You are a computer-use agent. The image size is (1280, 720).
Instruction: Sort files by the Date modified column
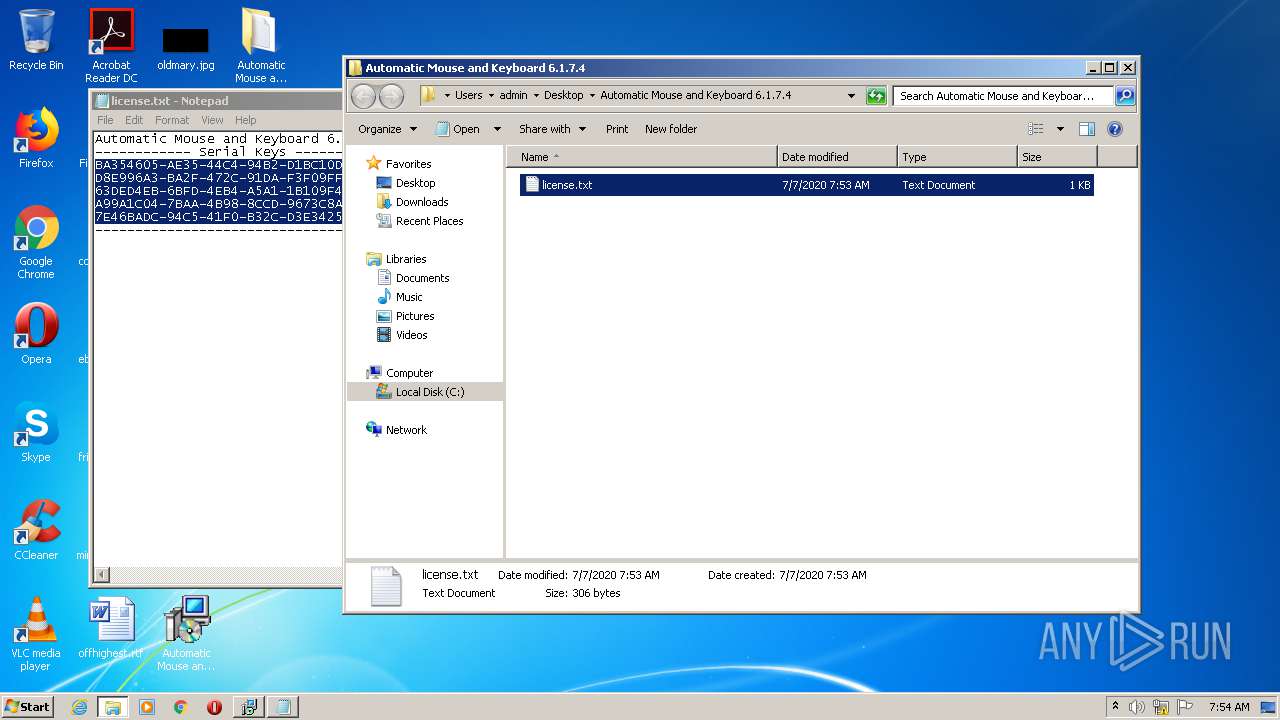pos(837,157)
